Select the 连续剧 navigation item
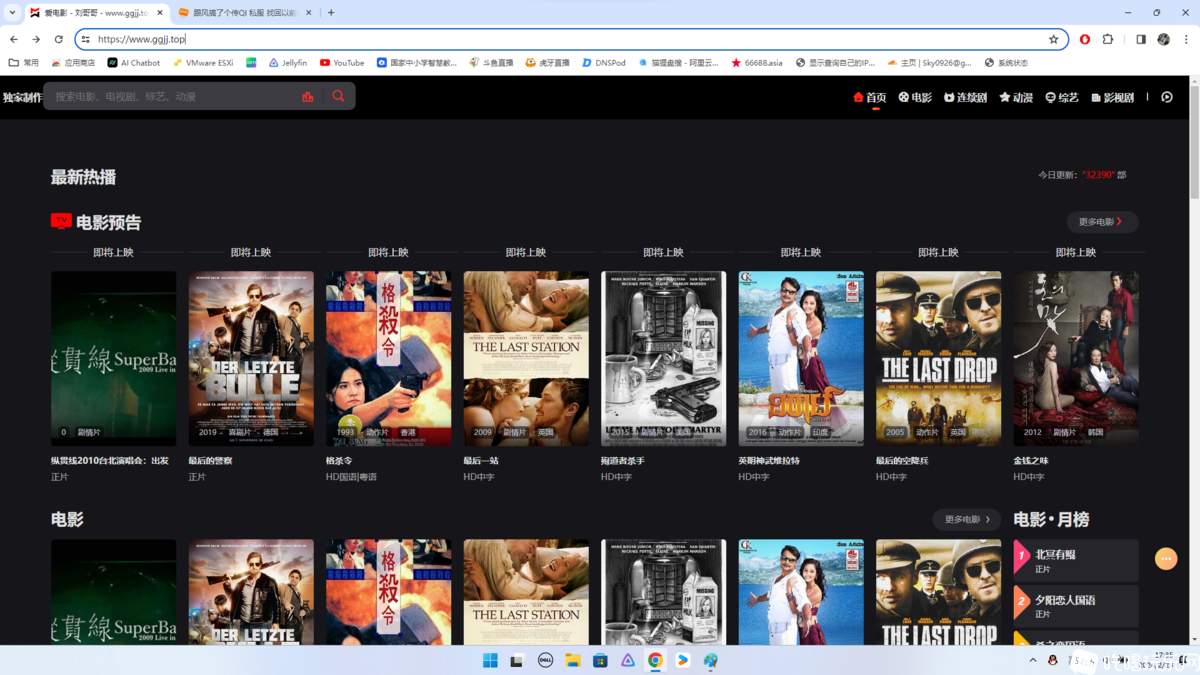 pyautogui.click(x=965, y=97)
